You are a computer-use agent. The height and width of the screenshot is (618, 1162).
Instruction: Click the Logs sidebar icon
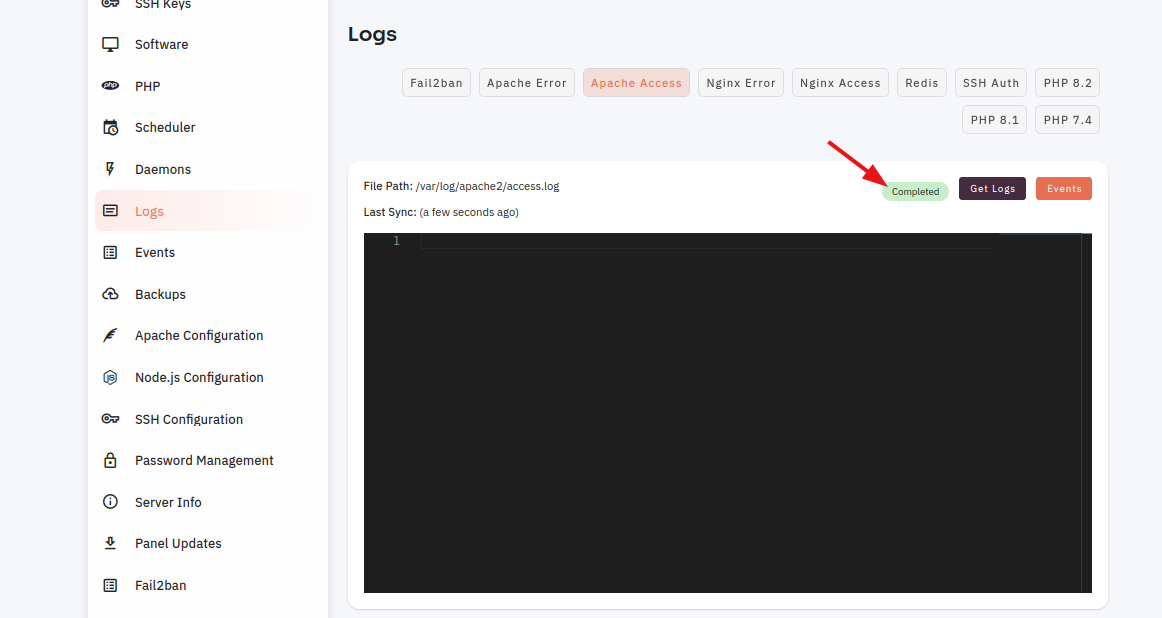[110, 211]
